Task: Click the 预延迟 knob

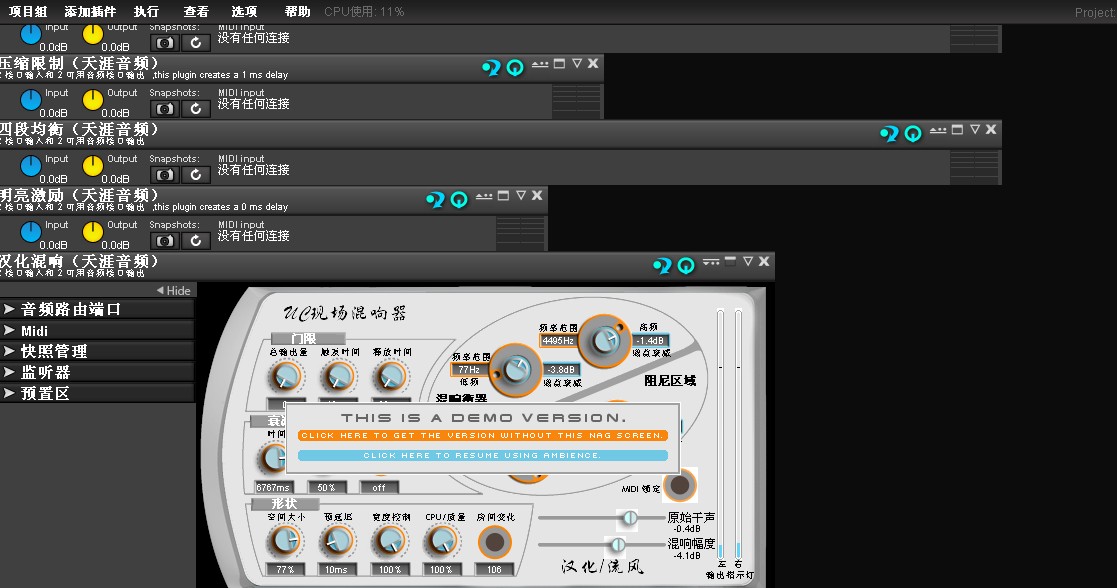Action: [337, 542]
